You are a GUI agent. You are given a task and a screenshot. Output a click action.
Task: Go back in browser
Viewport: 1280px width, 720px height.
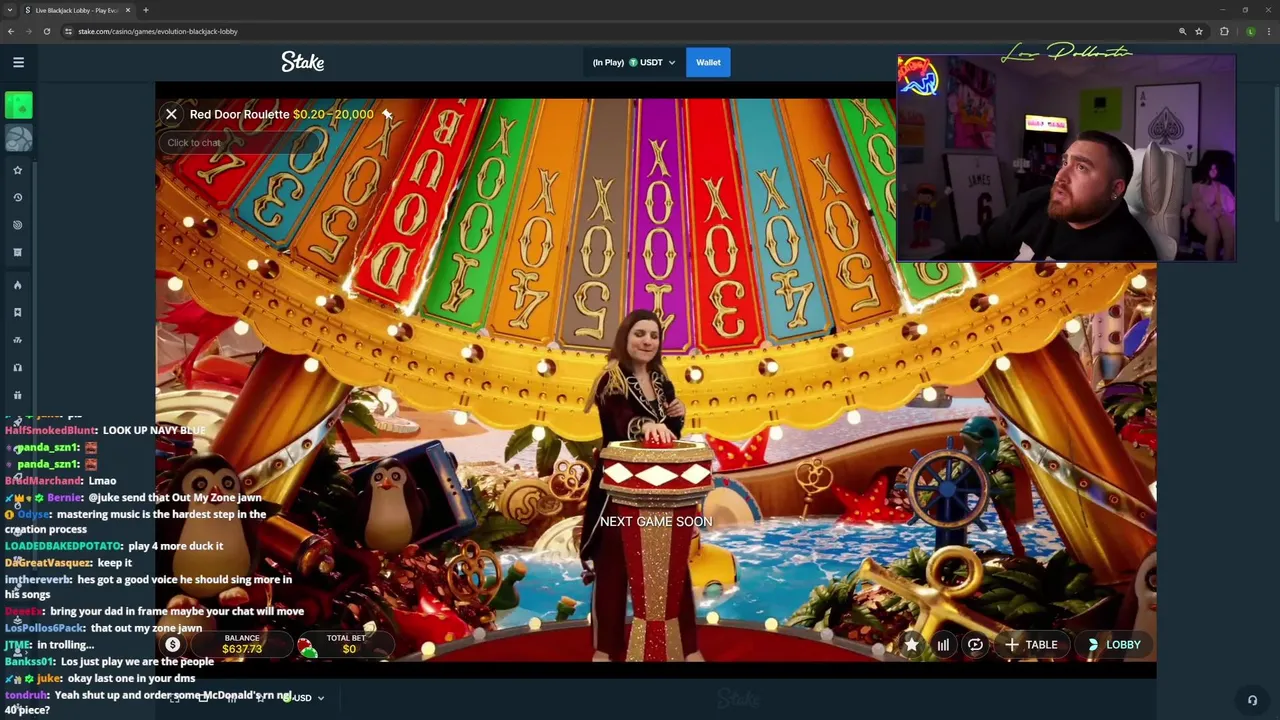[x=11, y=31]
